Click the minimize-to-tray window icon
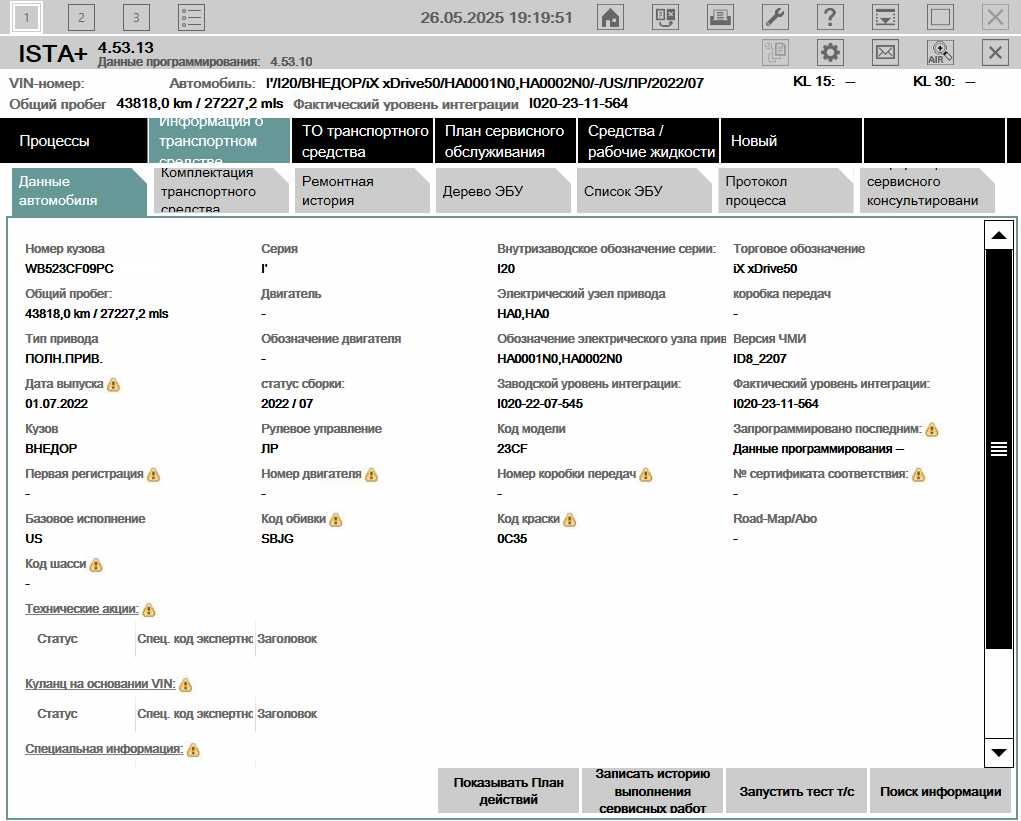 pyautogui.click(x=885, y=17)
